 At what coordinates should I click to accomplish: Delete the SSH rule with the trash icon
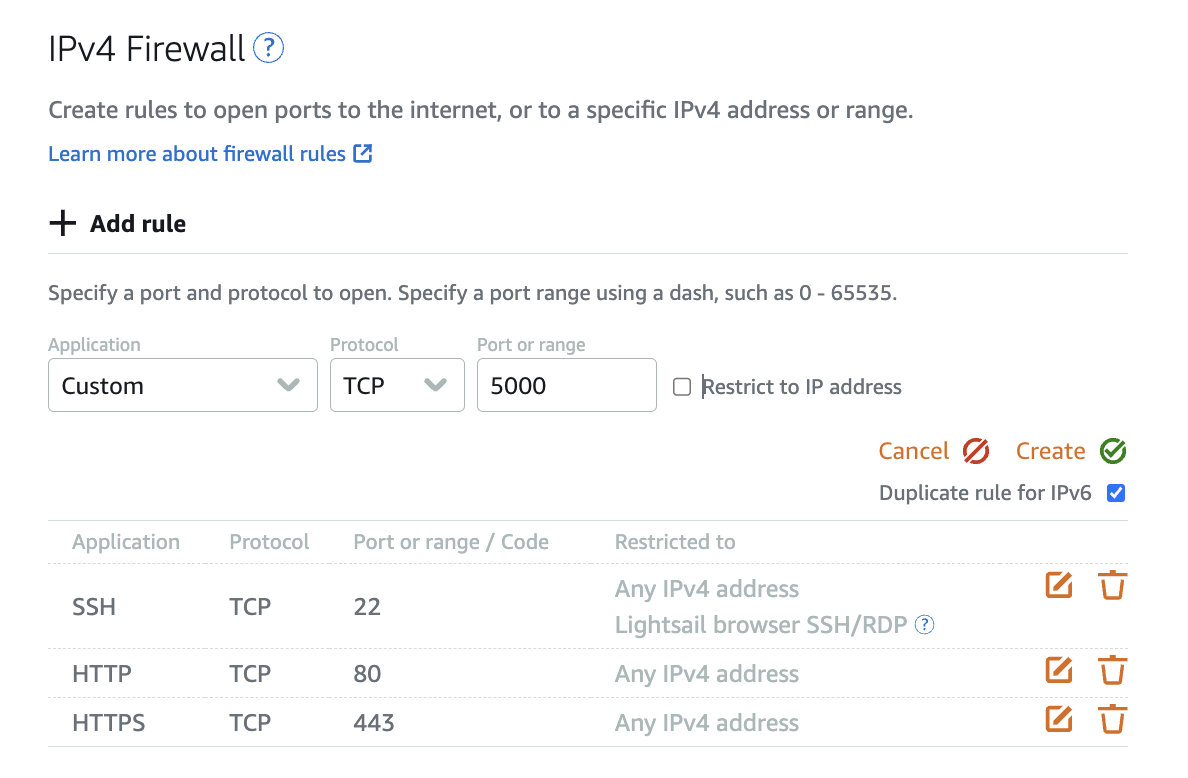coord(1112,585)
